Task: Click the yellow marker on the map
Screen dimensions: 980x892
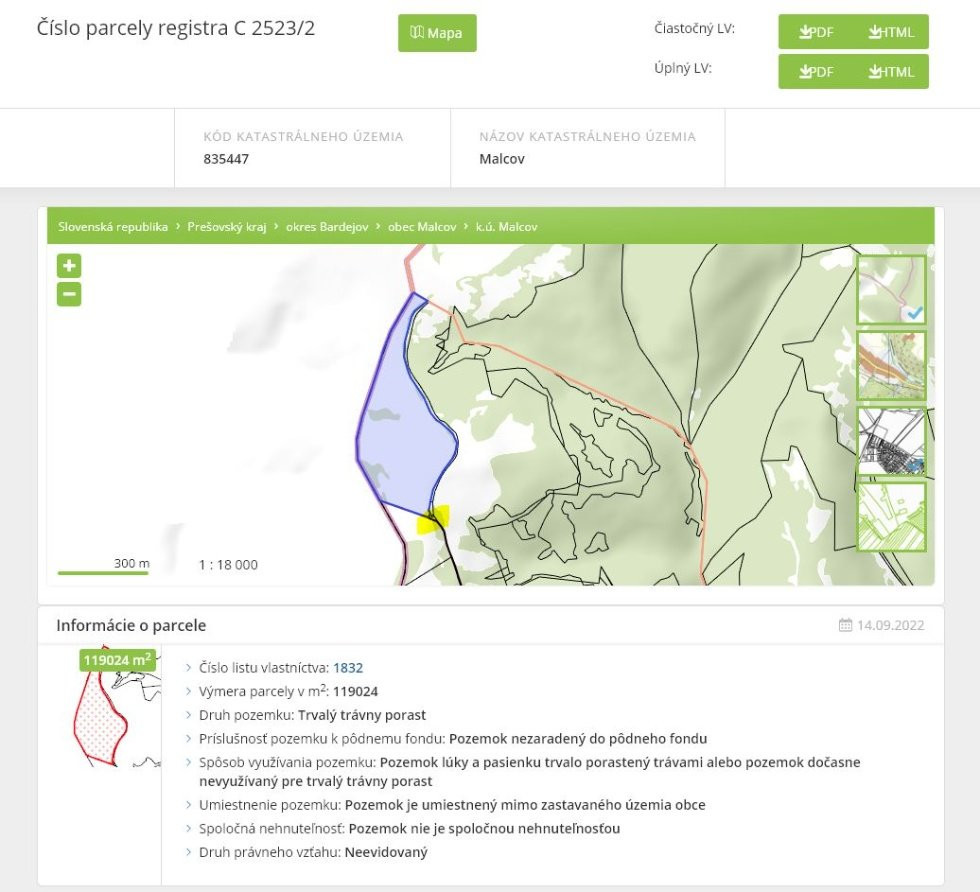Action: pos(434,519)
